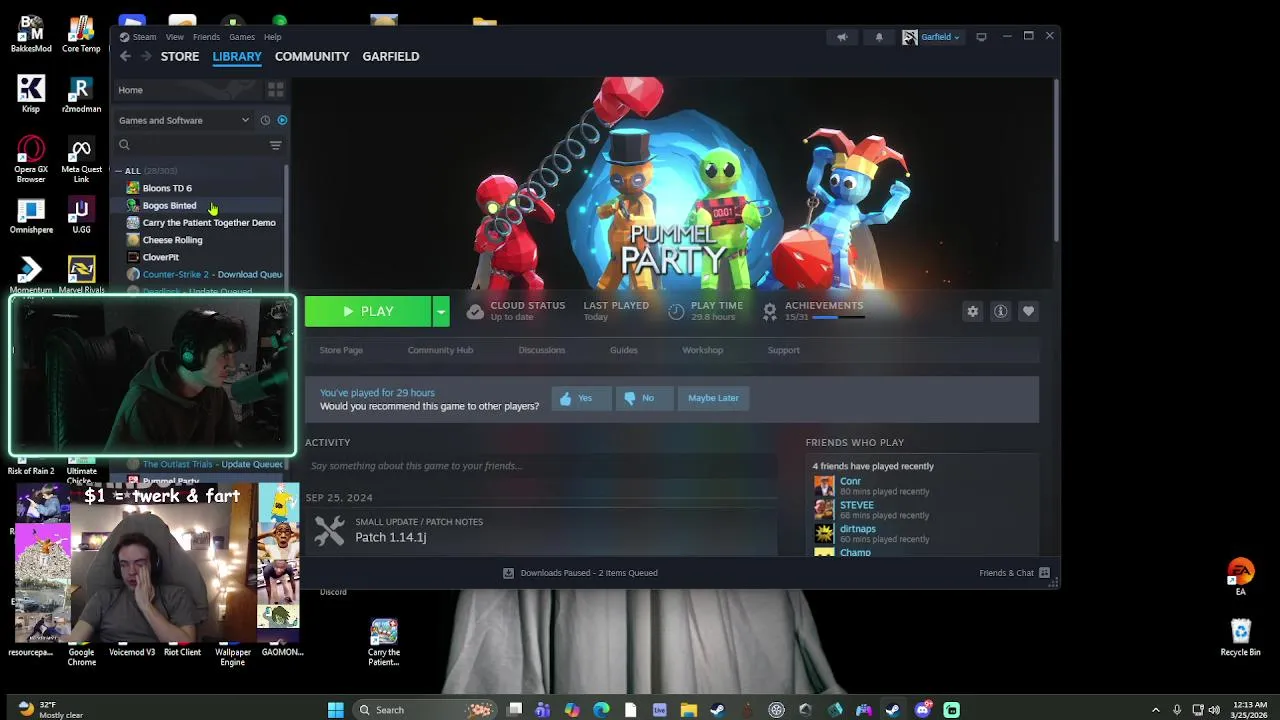Collapse the ALL games category
Image resolution: width=1280 pixels, height=720 pixels.
pyautogui.click(x=119, y=171)
